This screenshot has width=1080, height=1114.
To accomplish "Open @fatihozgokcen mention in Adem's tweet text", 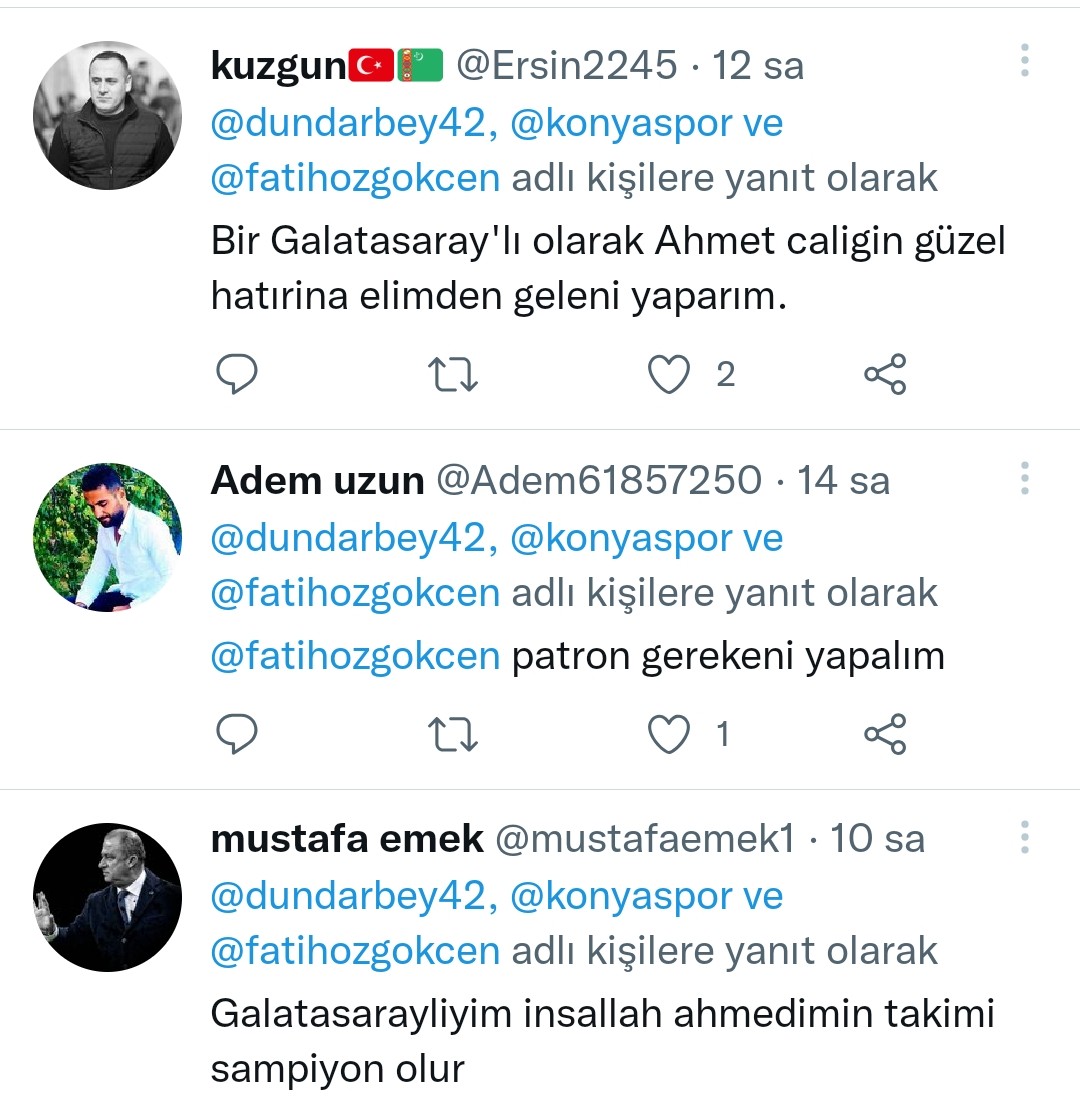I will pos(355,656).
